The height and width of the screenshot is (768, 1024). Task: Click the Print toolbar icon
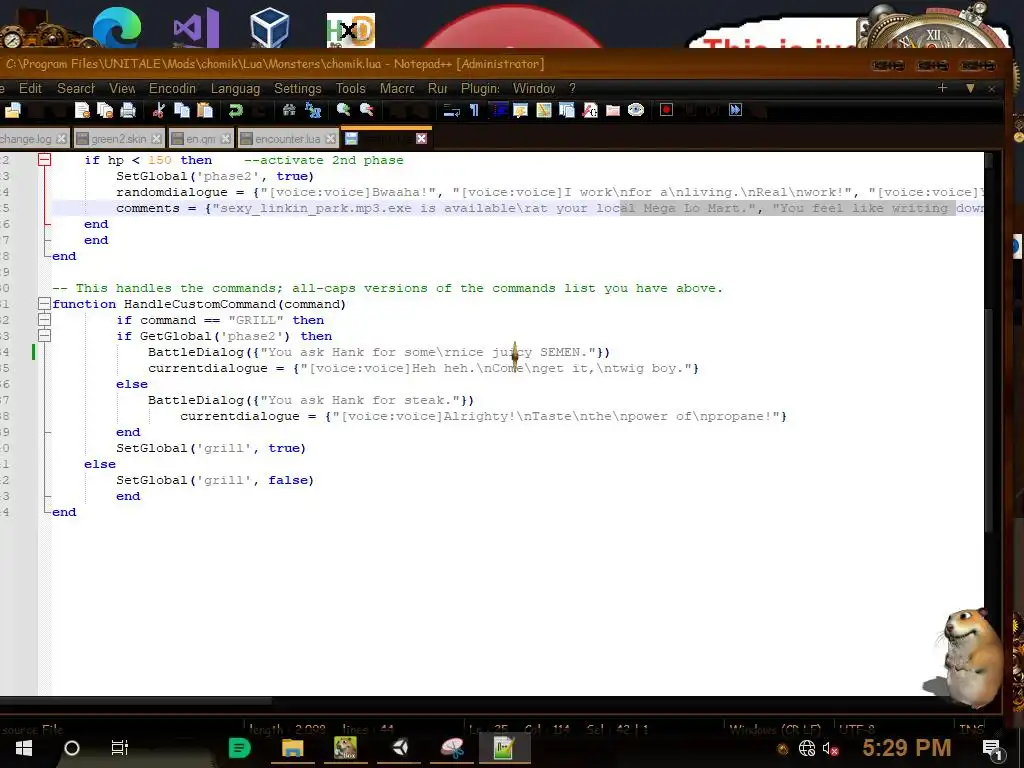pos(128,110)
